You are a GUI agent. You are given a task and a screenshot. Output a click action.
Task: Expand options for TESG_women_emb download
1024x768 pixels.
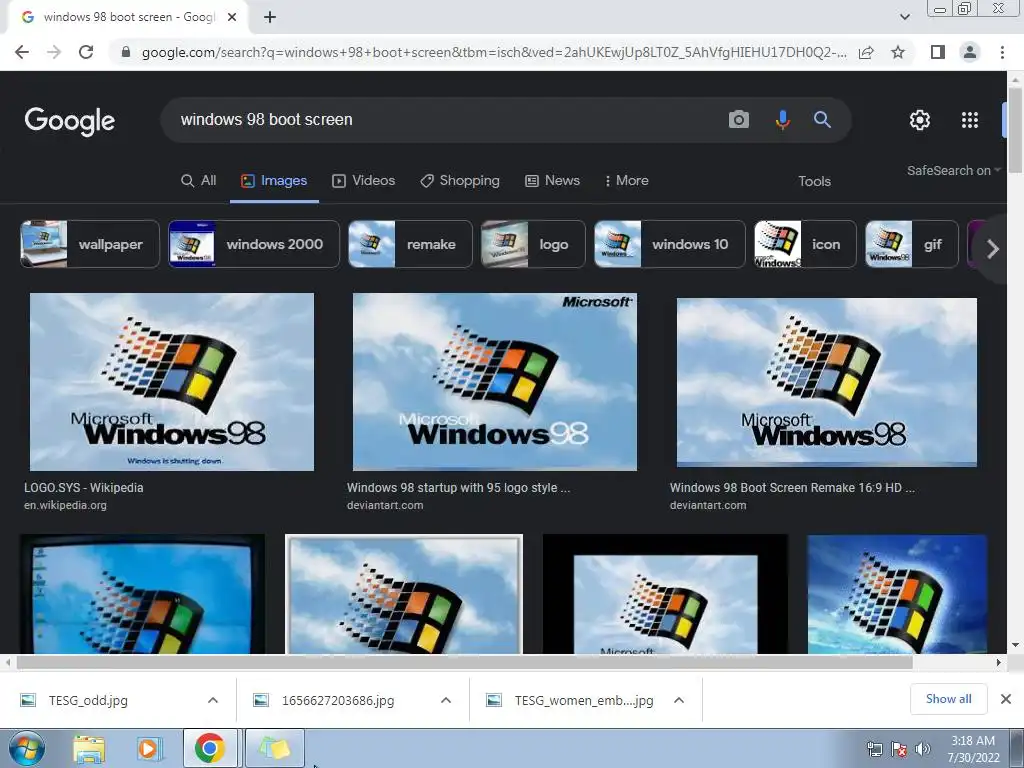[x=679, y=700]
